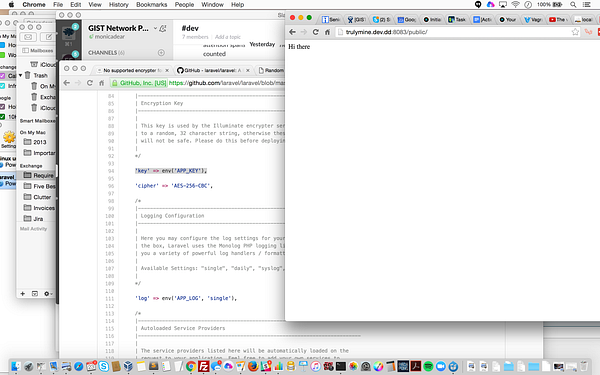Open CHANNELS list header in Slack
This screenshot has height=375, width=600.
pyautogui.click(x=106, y=53)
